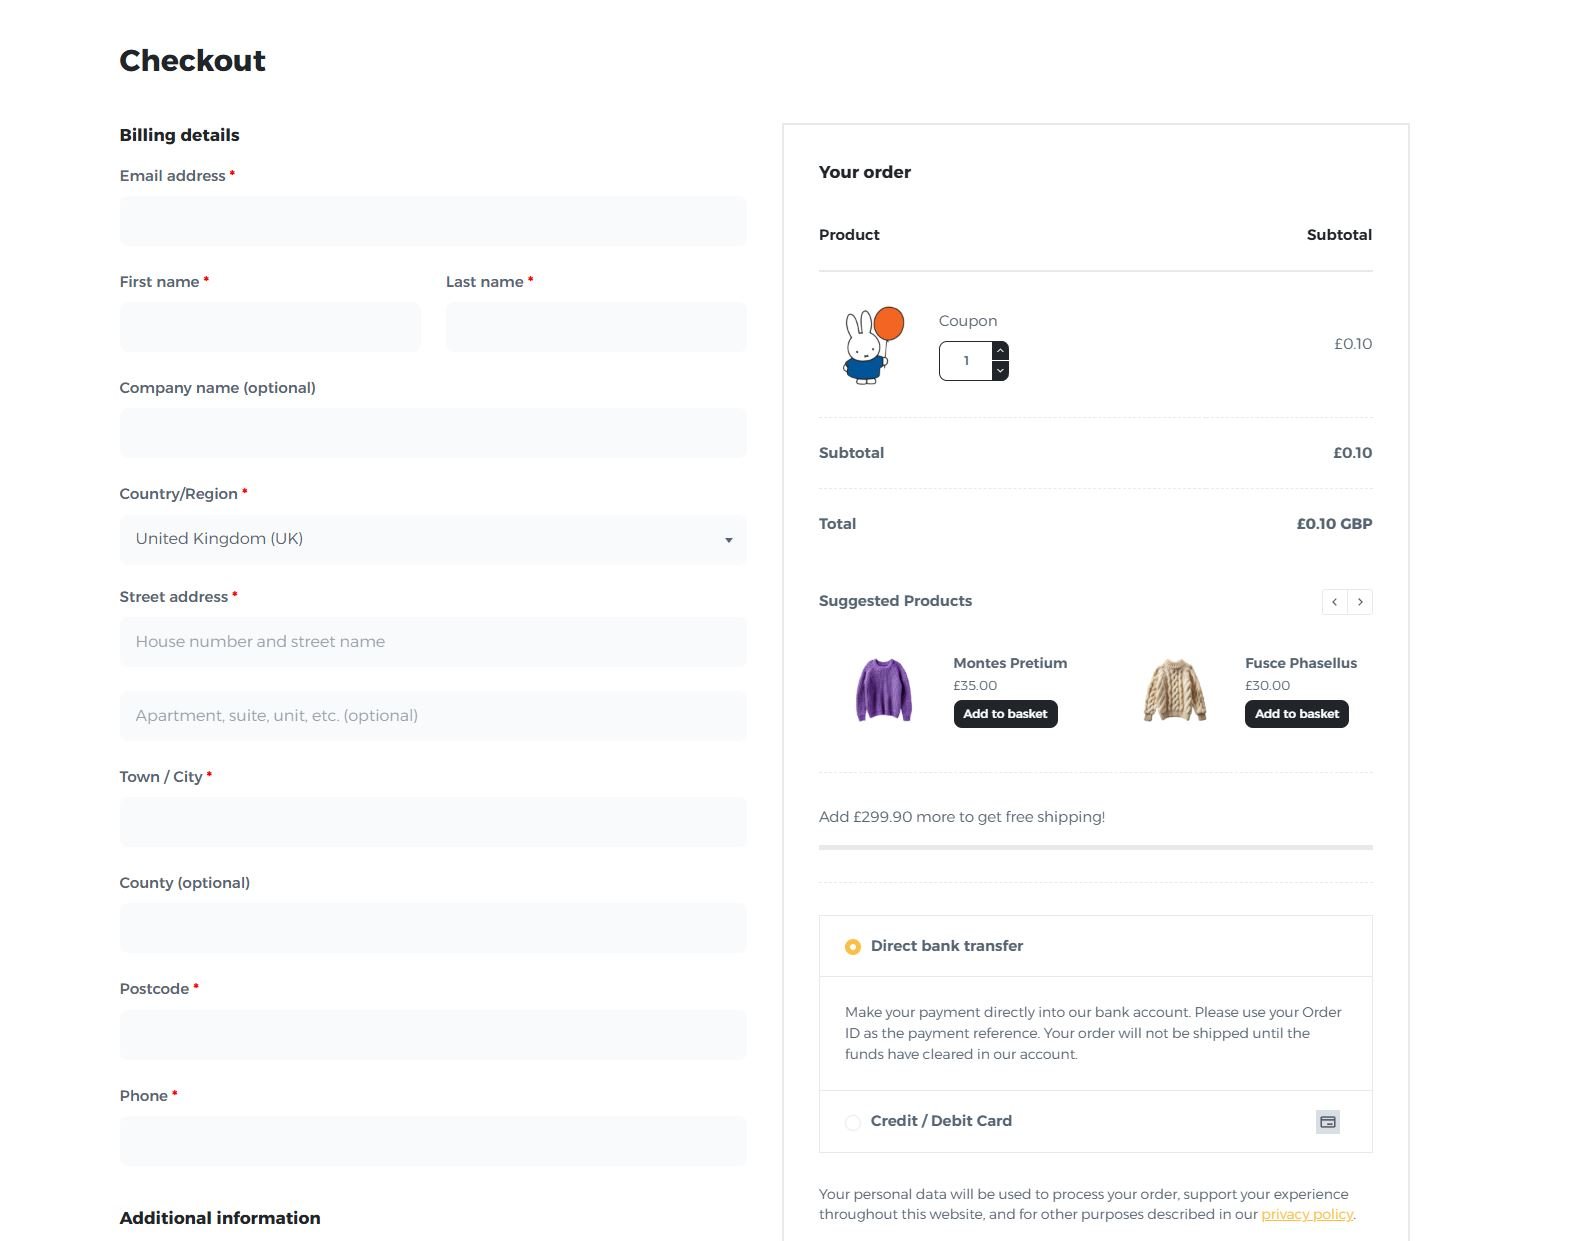Open the privacy policy link
Viewport: 1579px width, 1241px height.
[1306, 1214]
